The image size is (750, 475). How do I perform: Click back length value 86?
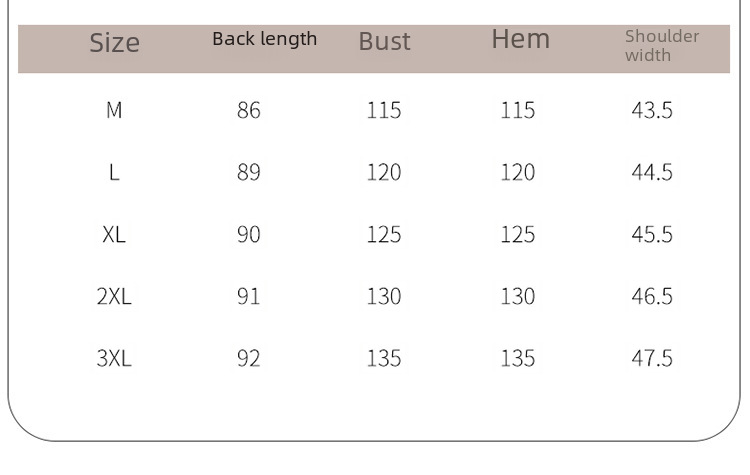249,110
